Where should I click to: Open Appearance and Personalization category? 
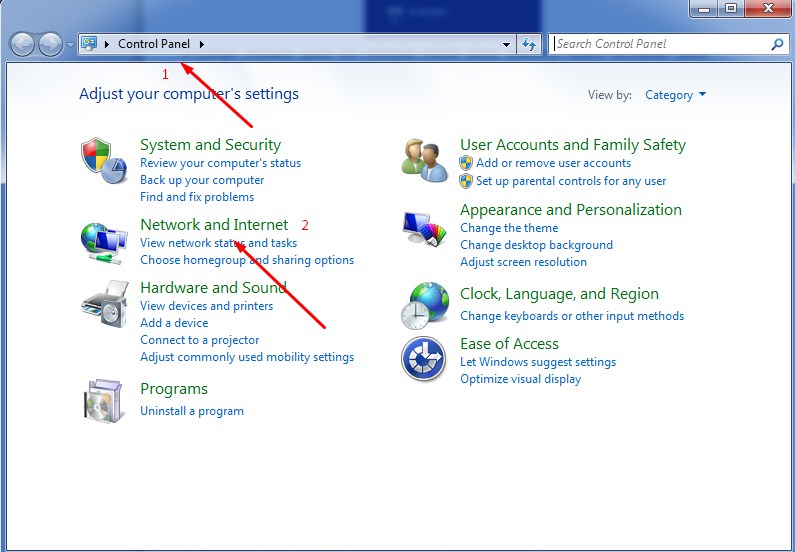point(571,209)
